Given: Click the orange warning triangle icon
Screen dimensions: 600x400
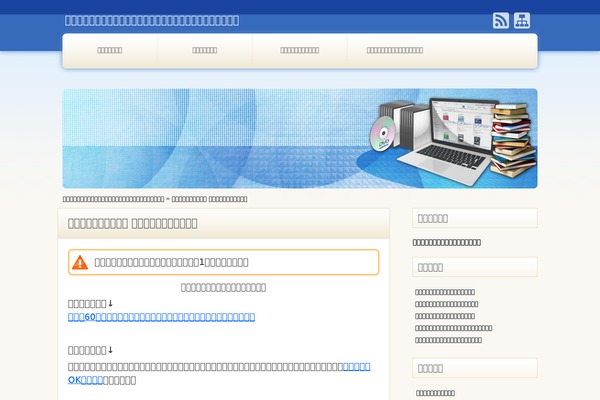Looking at the screenshot, I should coord(80,263).
